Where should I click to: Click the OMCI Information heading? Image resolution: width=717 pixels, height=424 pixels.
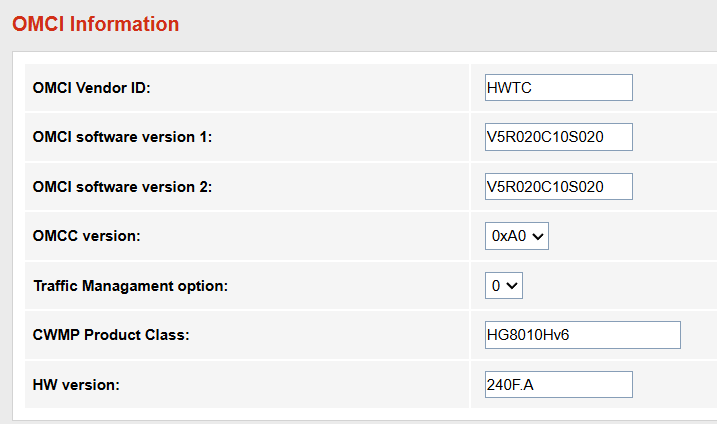[95, 24]
